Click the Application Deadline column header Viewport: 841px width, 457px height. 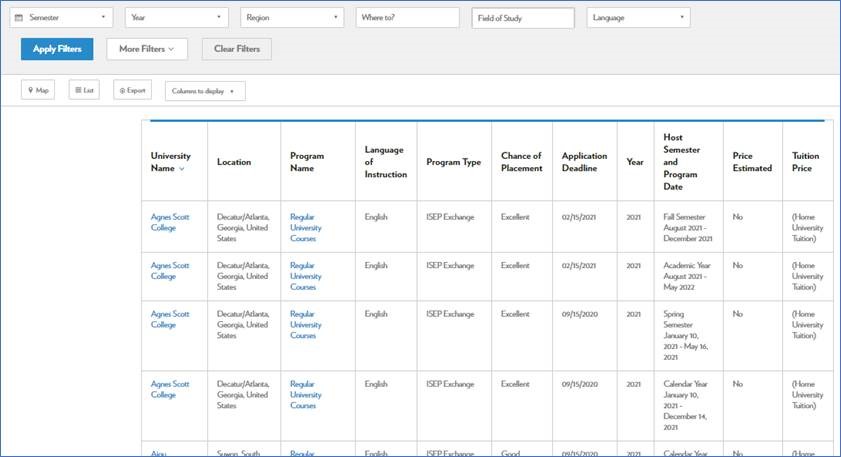point(584,162)
